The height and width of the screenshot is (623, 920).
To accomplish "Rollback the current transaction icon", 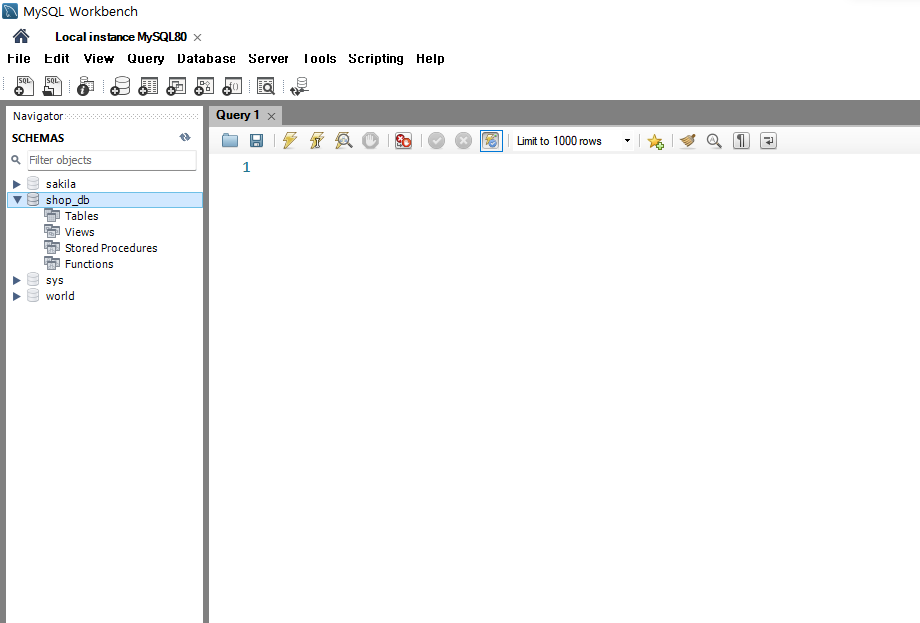I will (464, 141).
